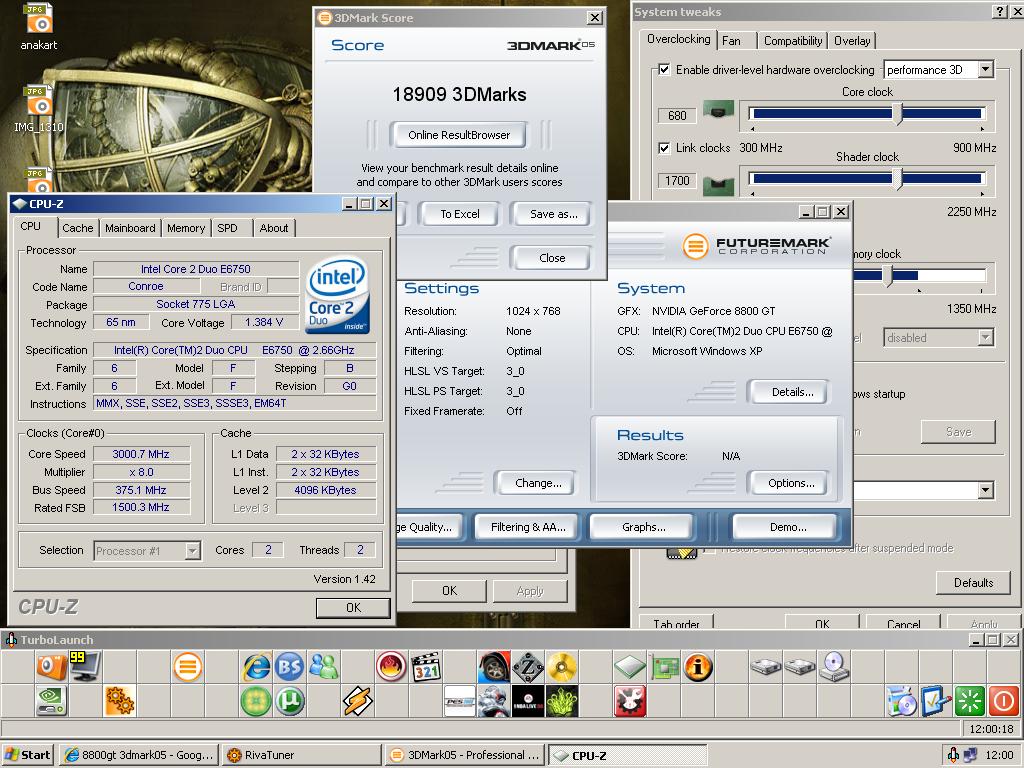Open anakart JPG desktop icon
The height and width of the screenshot is (768, 1024).
pos(39,27)
